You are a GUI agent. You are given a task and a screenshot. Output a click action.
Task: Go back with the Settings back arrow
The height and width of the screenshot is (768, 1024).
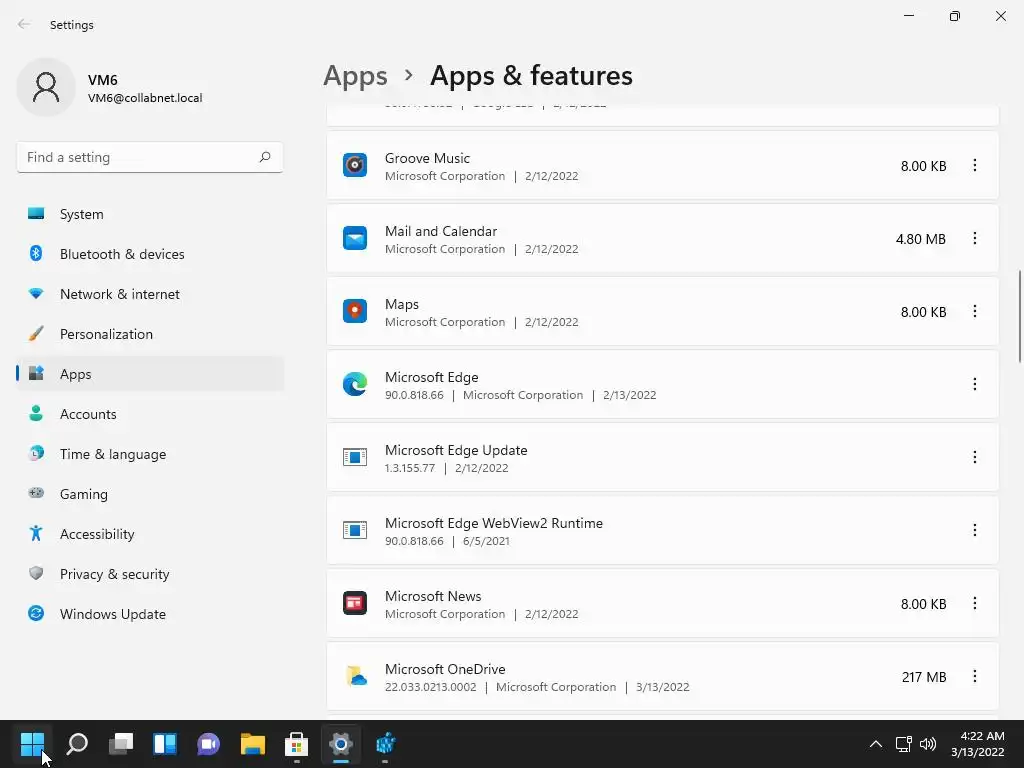pyautogui.click(x=24, y=24)
